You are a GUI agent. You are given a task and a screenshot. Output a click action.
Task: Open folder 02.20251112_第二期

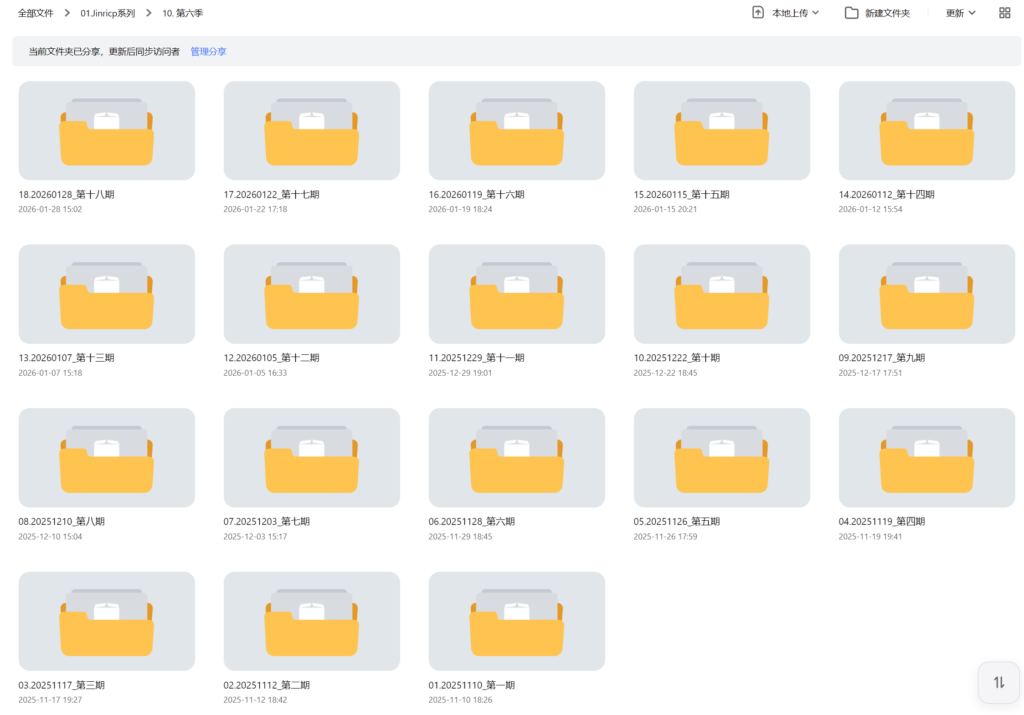tap(311, 620)
